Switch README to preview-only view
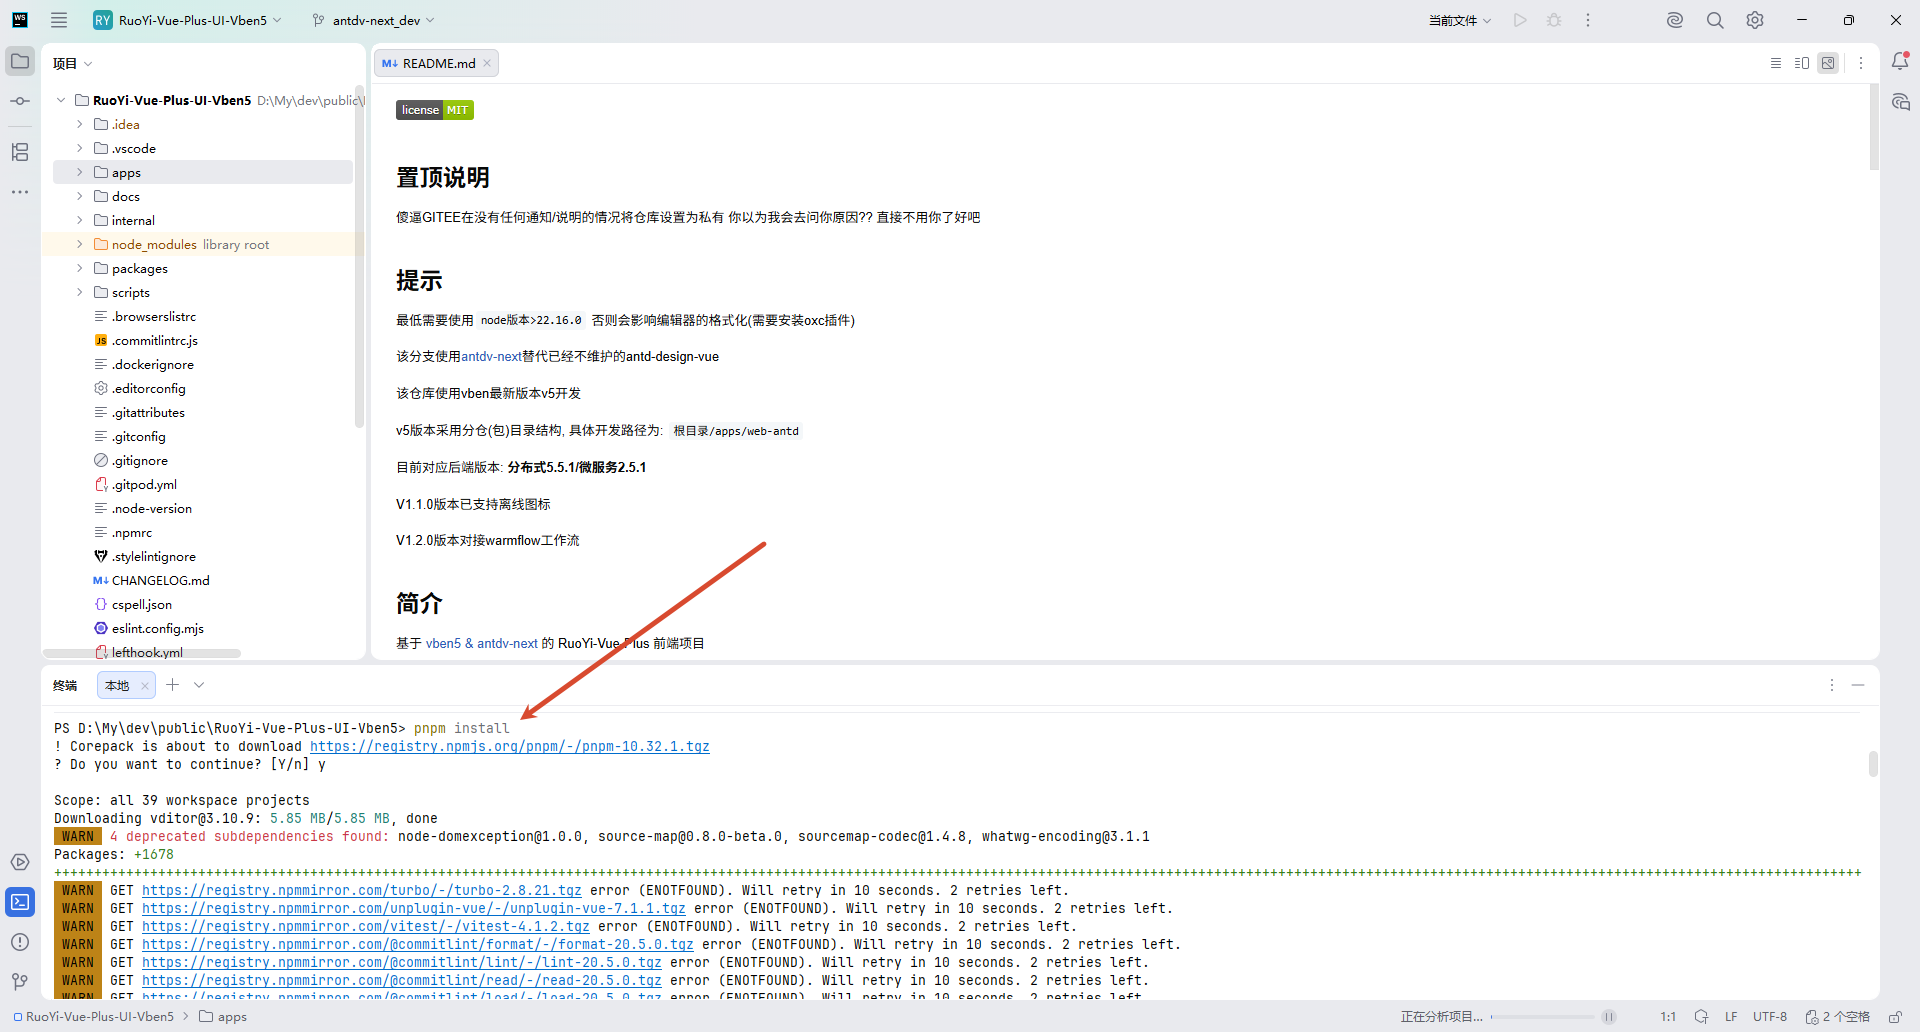 (x=1828, y=63)
